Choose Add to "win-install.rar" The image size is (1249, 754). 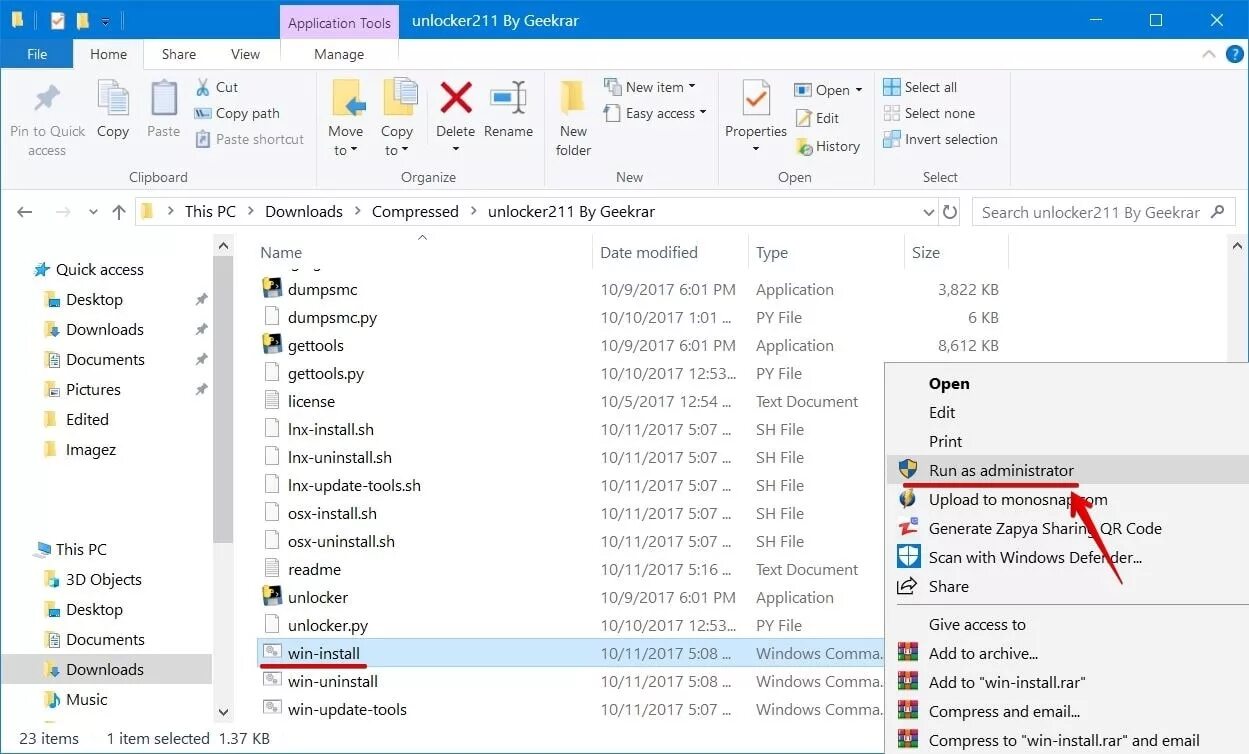[1007, 682]
